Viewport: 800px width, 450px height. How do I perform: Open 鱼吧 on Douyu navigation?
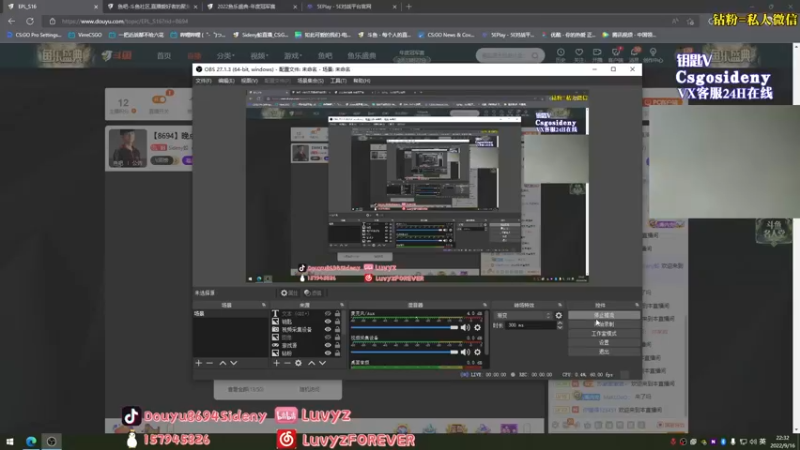pos(325,56)
